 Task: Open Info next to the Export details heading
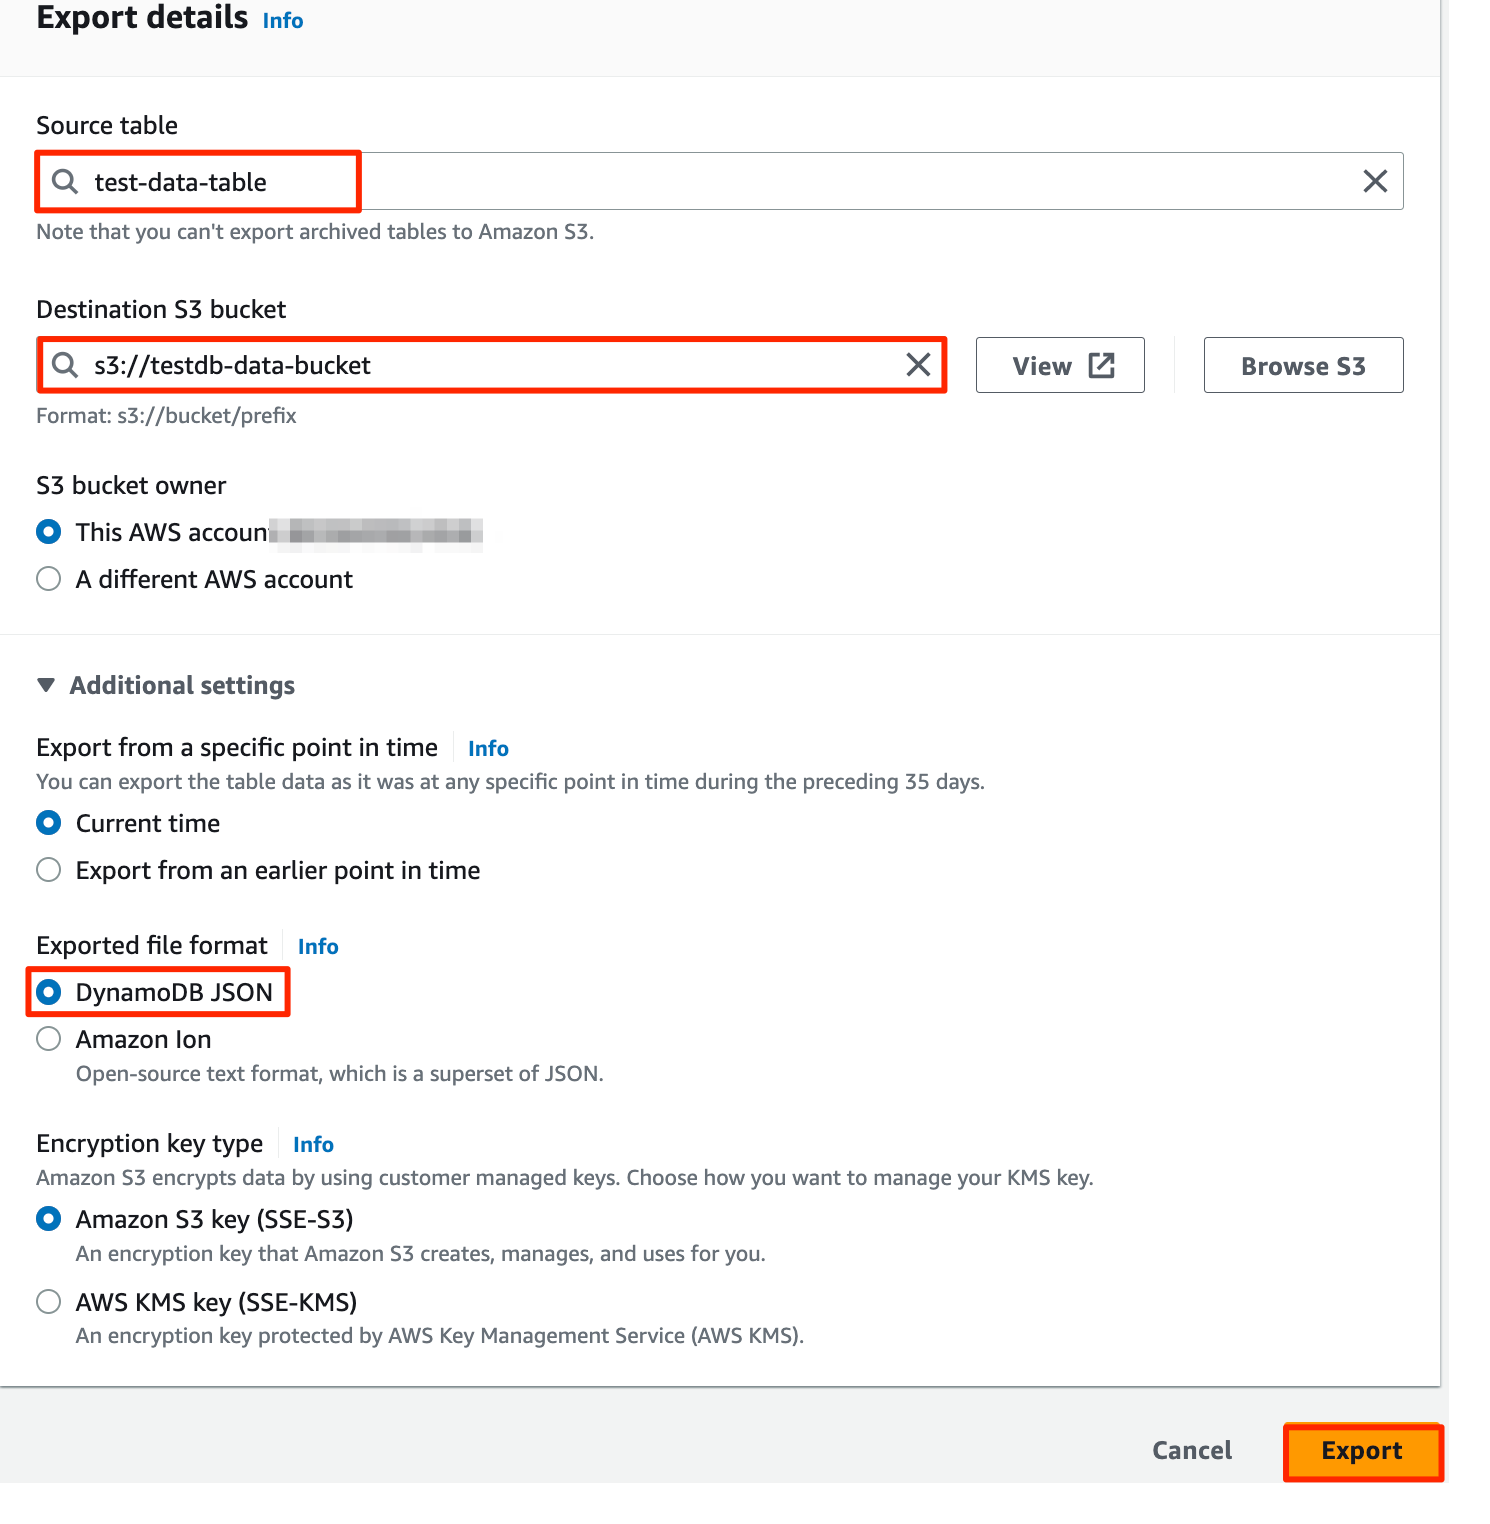point(281,20)
